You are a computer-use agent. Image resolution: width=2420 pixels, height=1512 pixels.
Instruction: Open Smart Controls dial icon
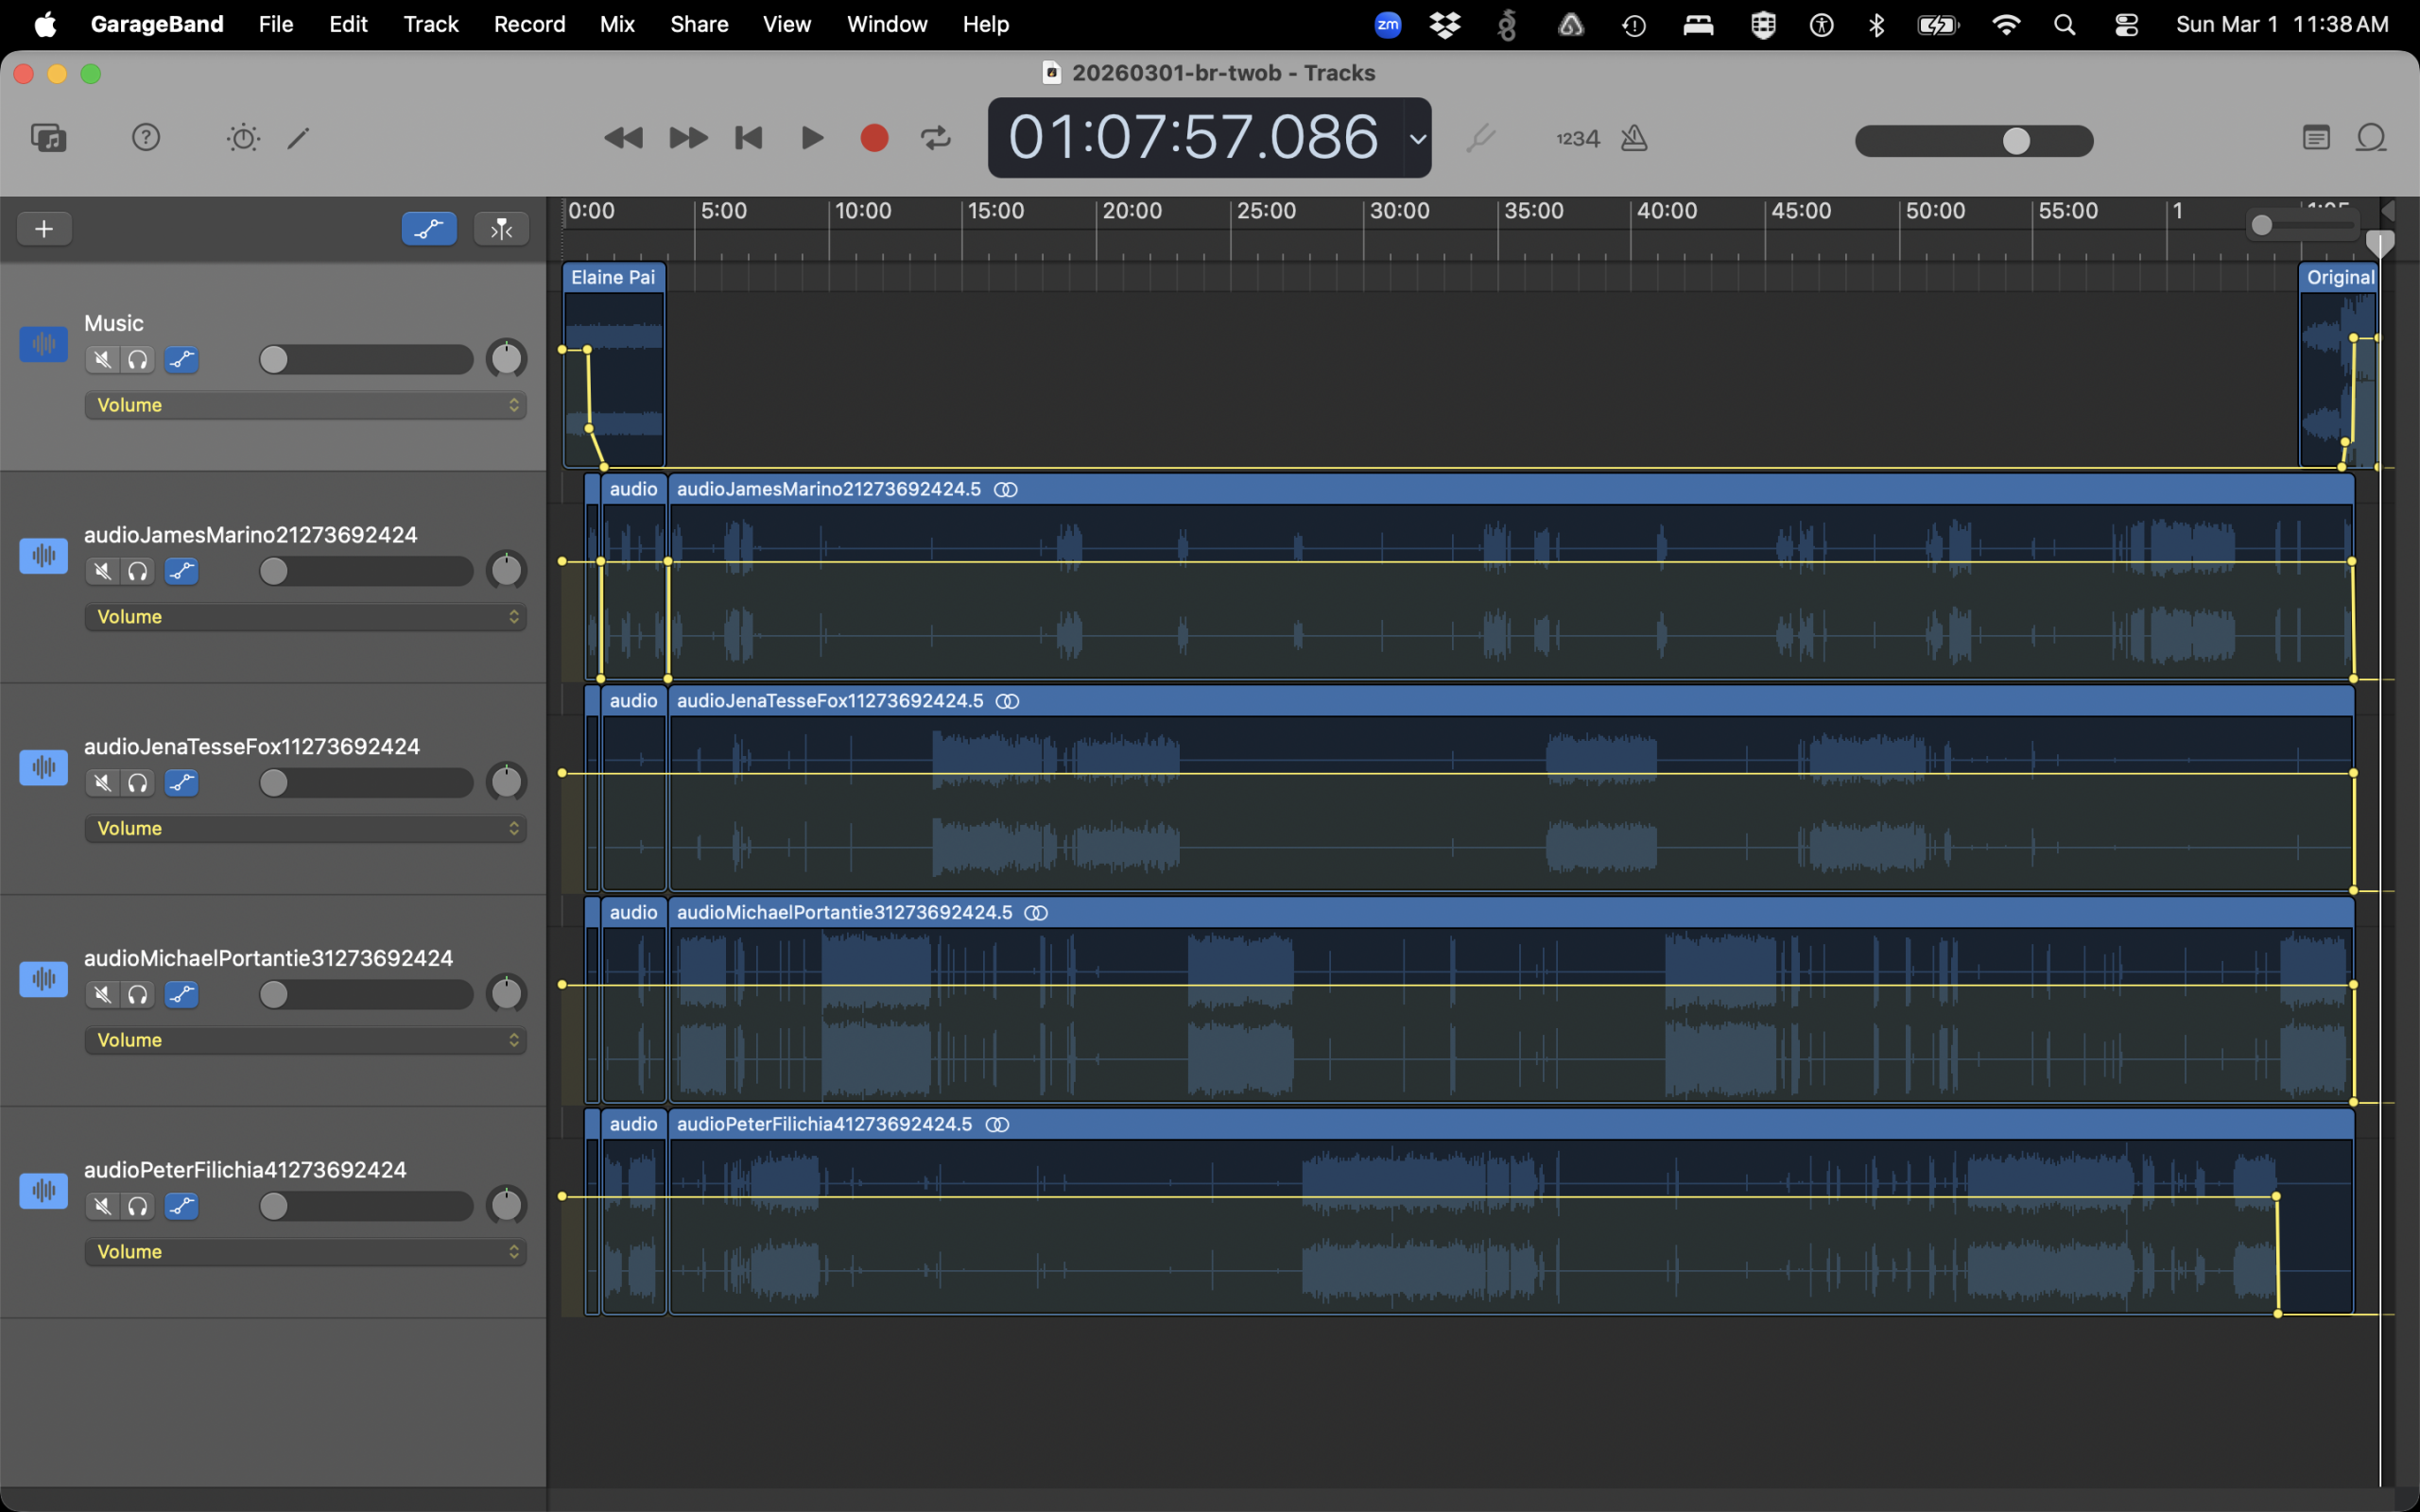243,137
